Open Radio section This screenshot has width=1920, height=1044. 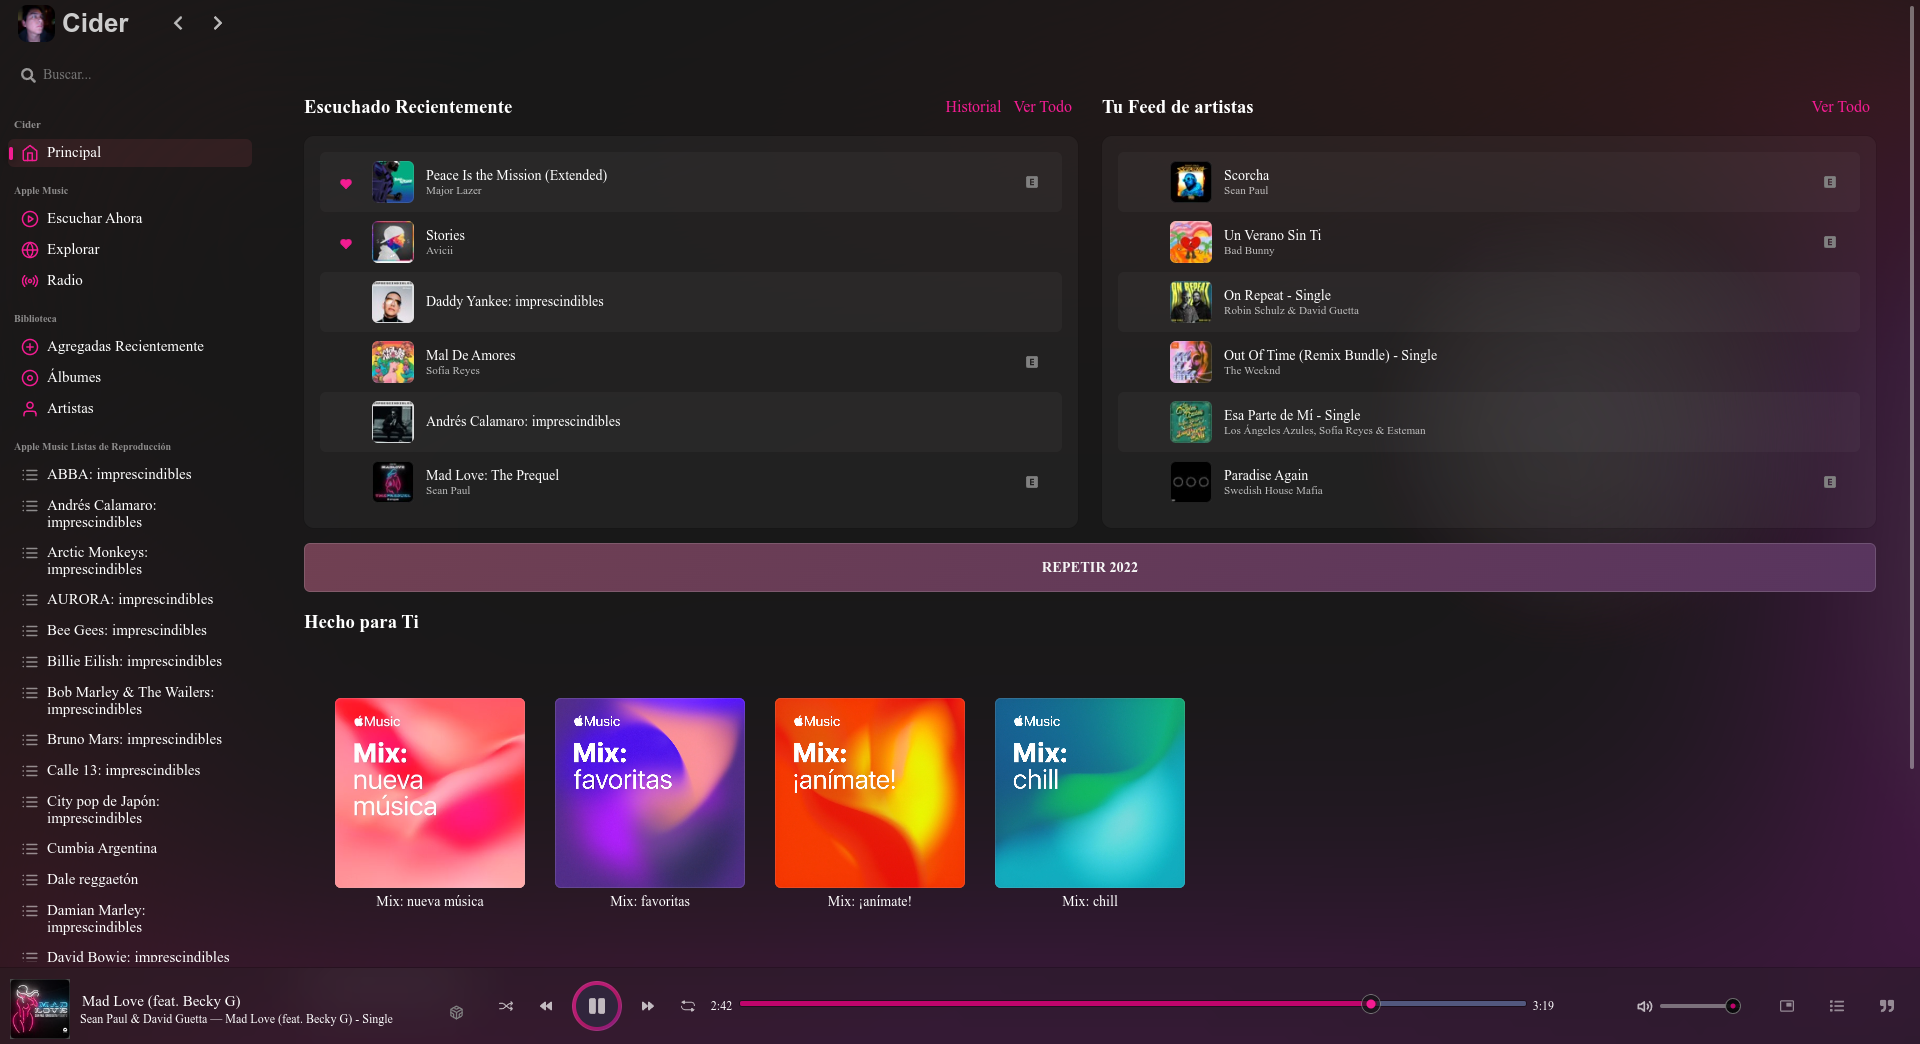(x=130, y=280)
